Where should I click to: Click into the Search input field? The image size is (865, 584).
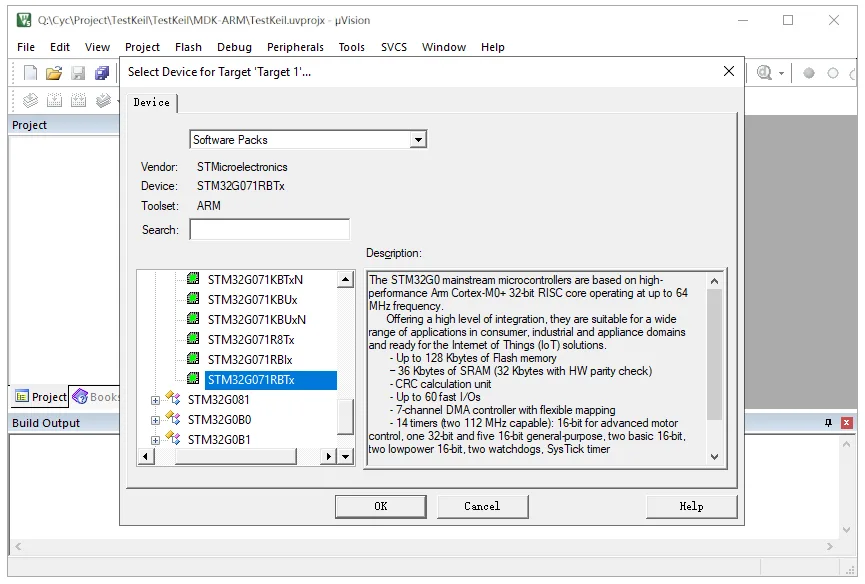pyautogui.click(x=269, y=229)
